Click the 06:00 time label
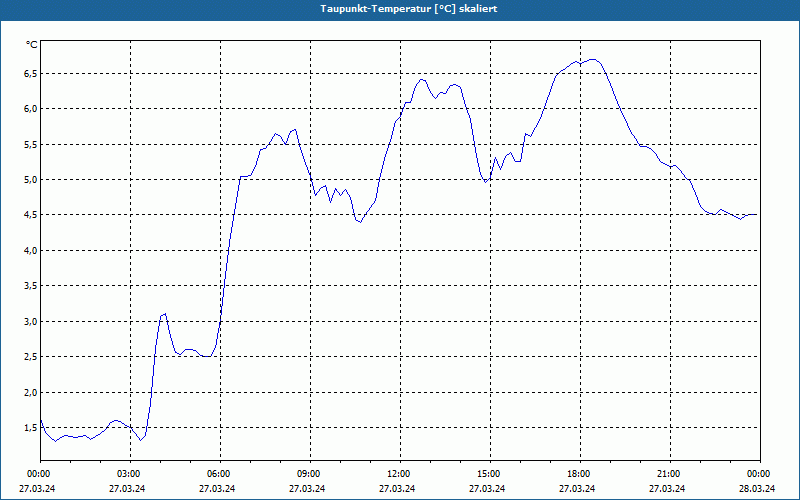 [220, 474]
